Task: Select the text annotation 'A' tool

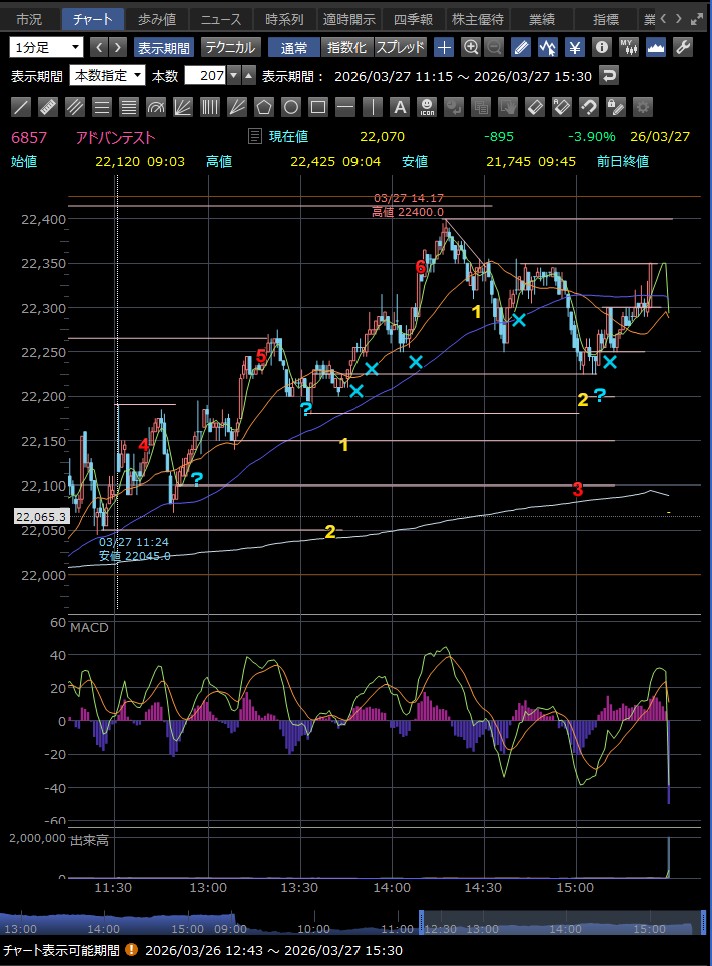Action: [399, 107]
